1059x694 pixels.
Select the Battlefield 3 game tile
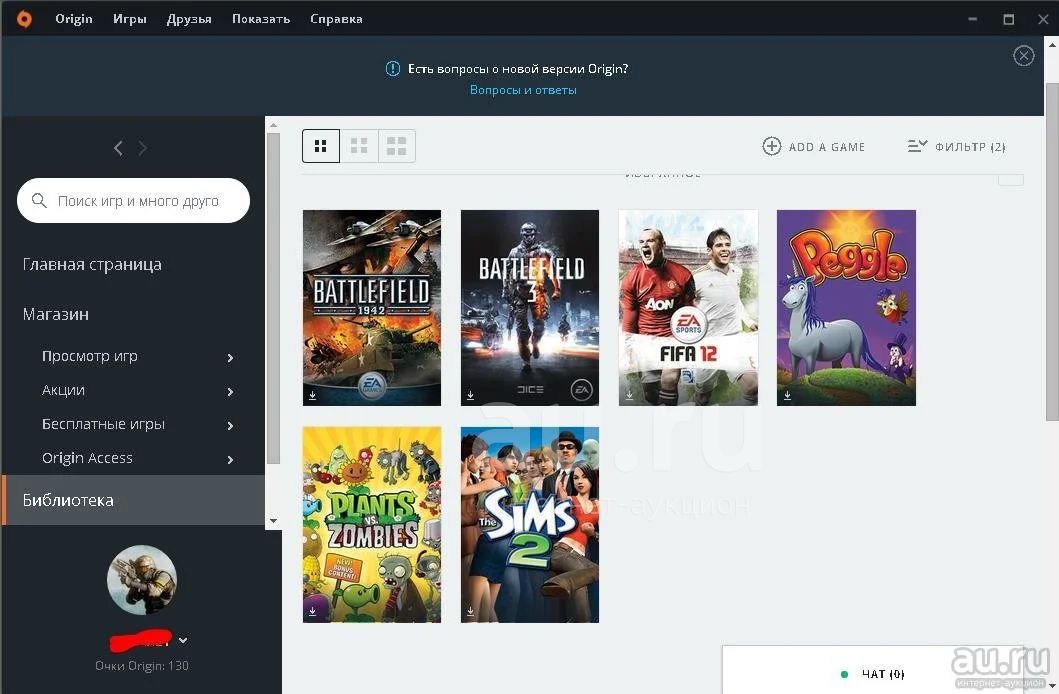pyautogui.click(x=530, y=308)
